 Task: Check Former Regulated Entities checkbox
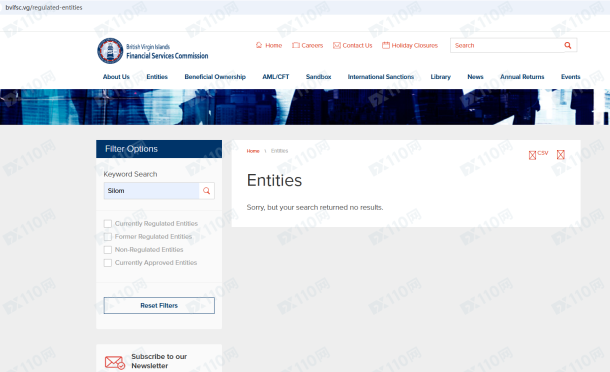[108, 237]
